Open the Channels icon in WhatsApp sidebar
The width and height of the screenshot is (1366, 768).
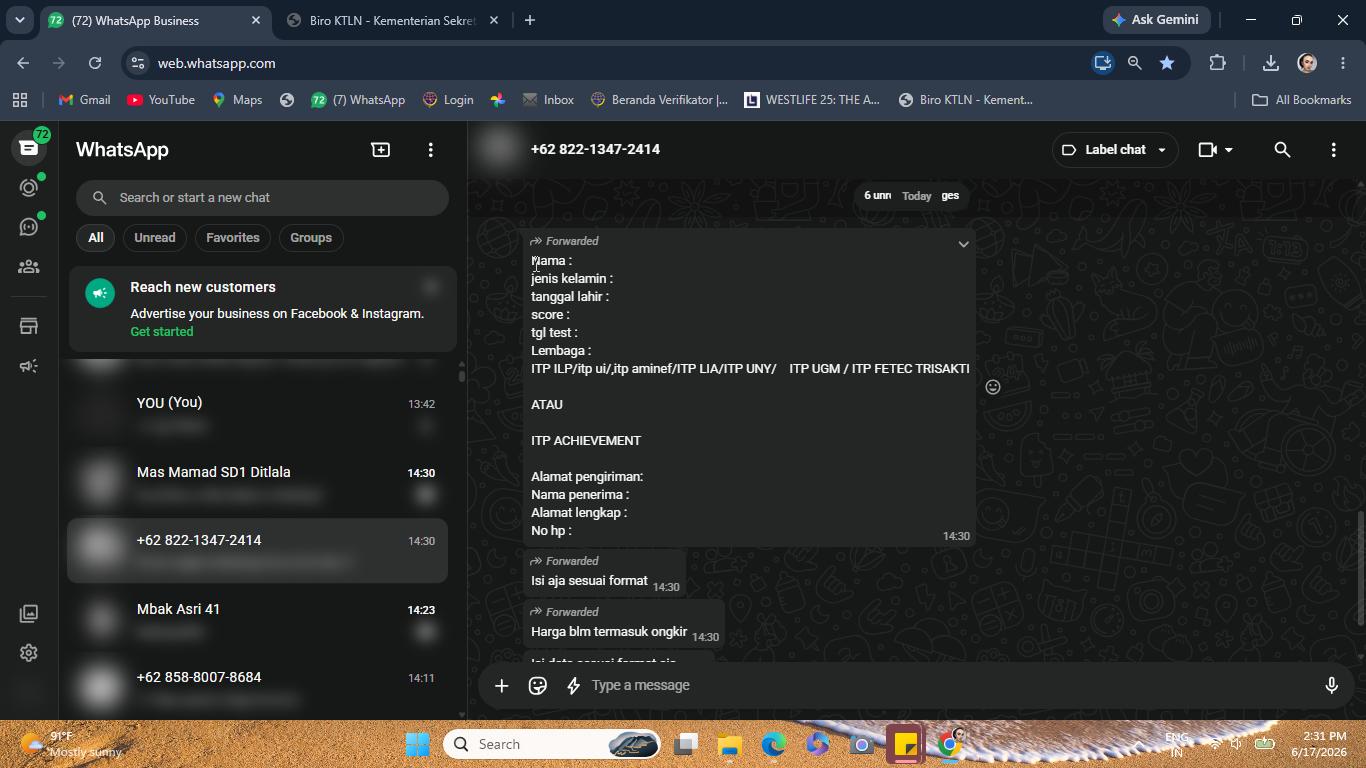coord(29,227)
